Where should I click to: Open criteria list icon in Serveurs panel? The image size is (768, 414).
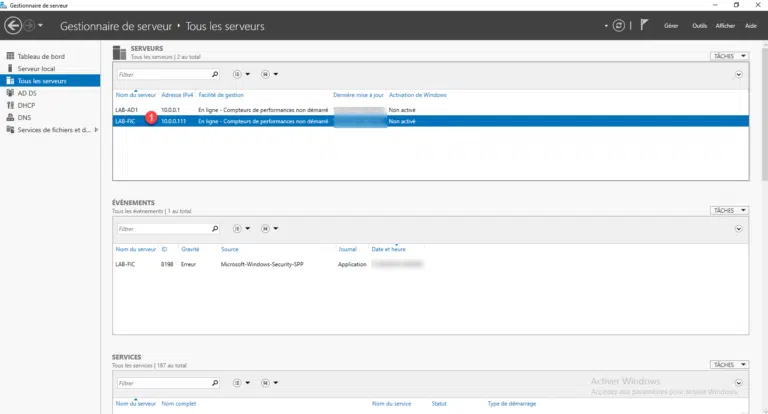click(238, 74)
